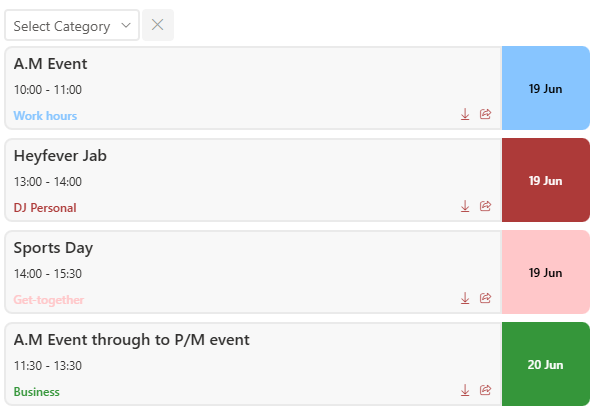Share the A.M through P/M event
595x416 pixels.
(x=485, y=390)
